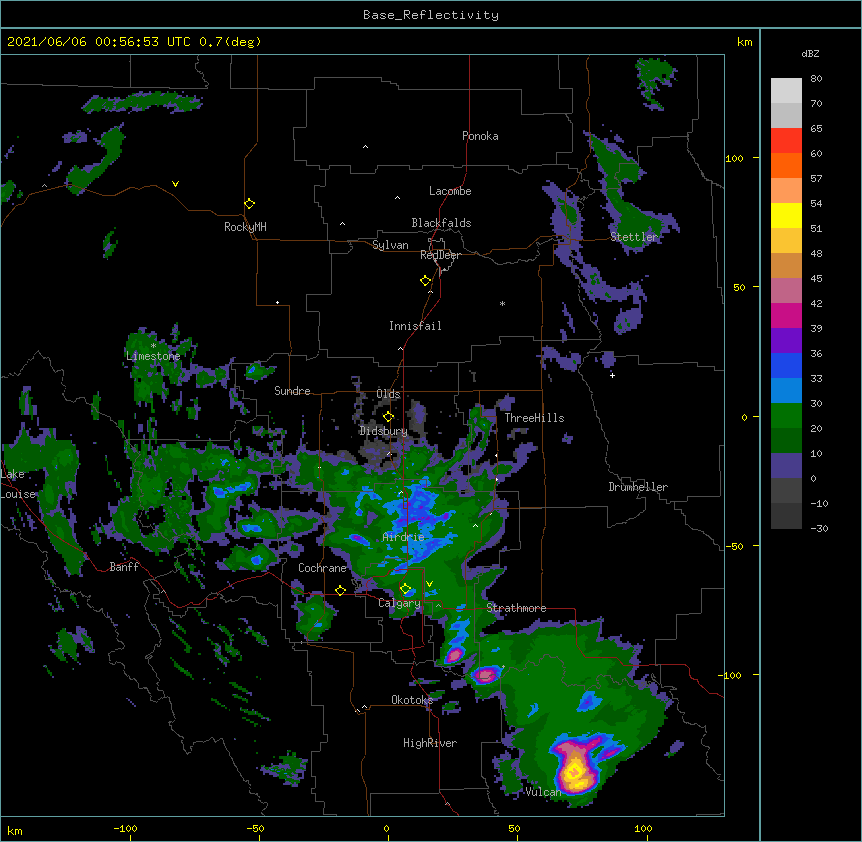This screenshot has height=842, width=862.
Task: Click the Okotoks city label
Action: click(412, 700)
